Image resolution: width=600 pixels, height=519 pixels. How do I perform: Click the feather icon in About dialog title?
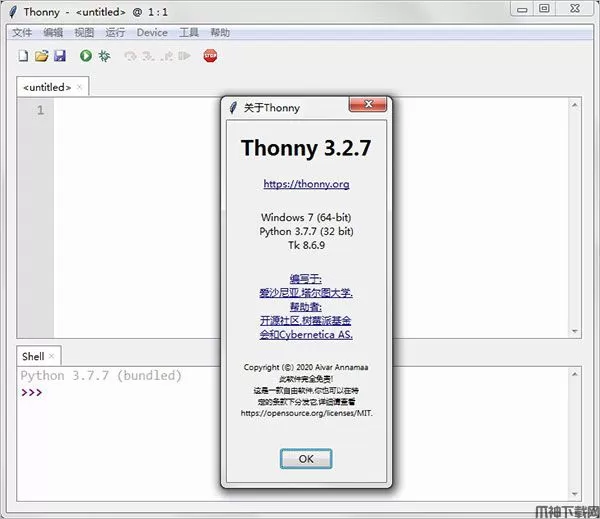click(233, 108)
